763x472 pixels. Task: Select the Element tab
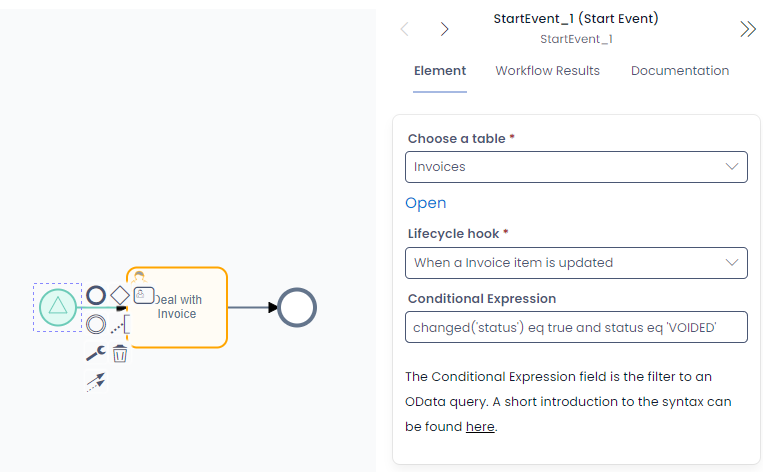point(440,71)
